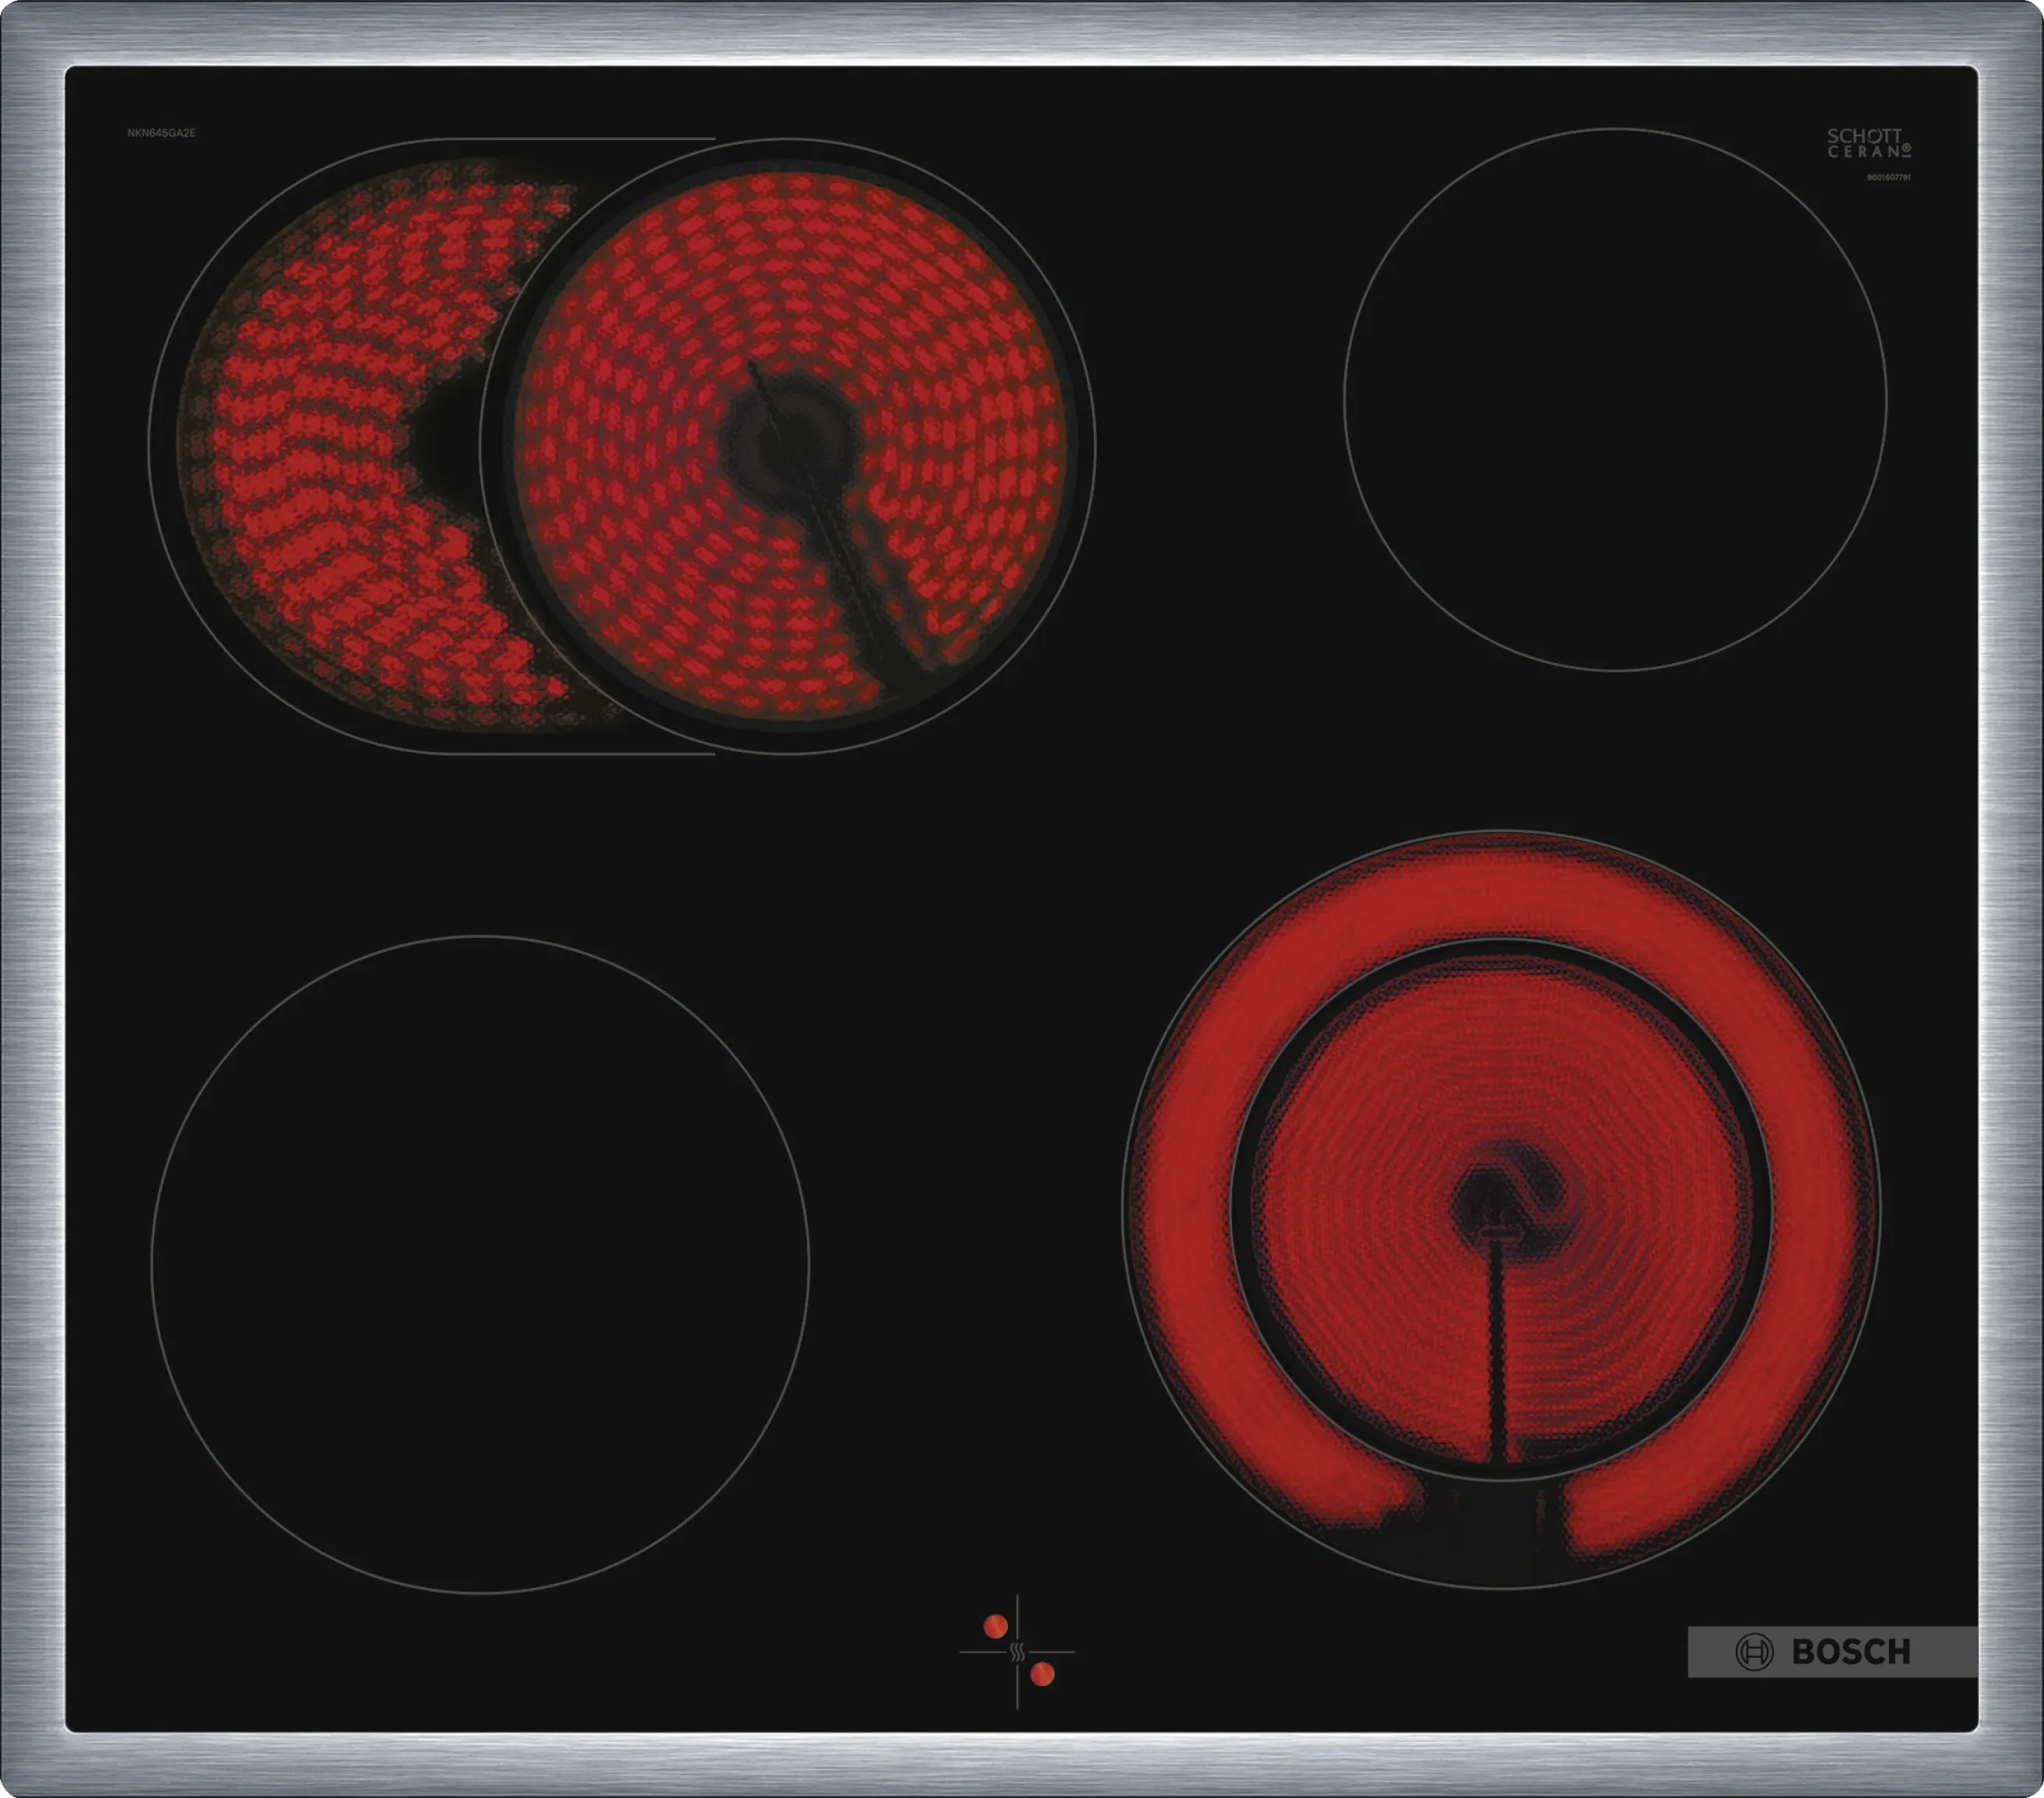Image resolution: width=2044 pixels, height=1798 pixels.
Task: Click the lower-right red heat indicator dot
Action: (1042, 1675)
